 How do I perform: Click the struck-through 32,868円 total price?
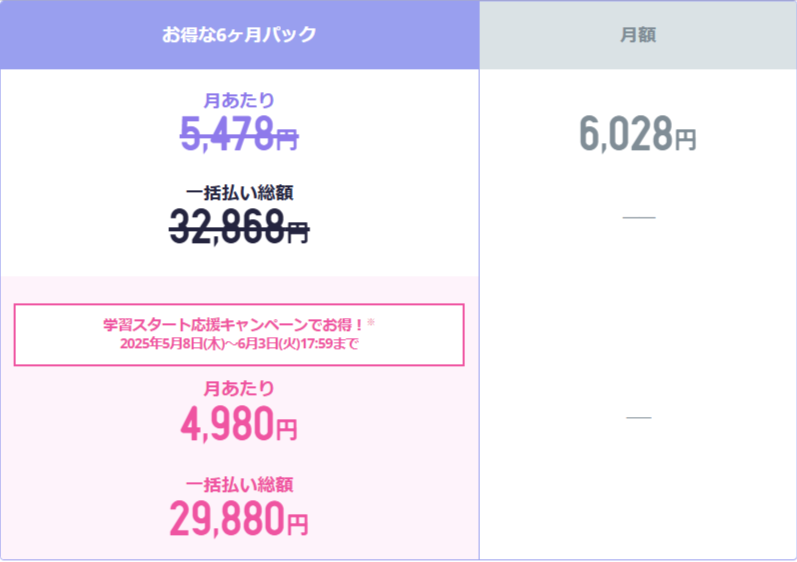coord(239,227)
